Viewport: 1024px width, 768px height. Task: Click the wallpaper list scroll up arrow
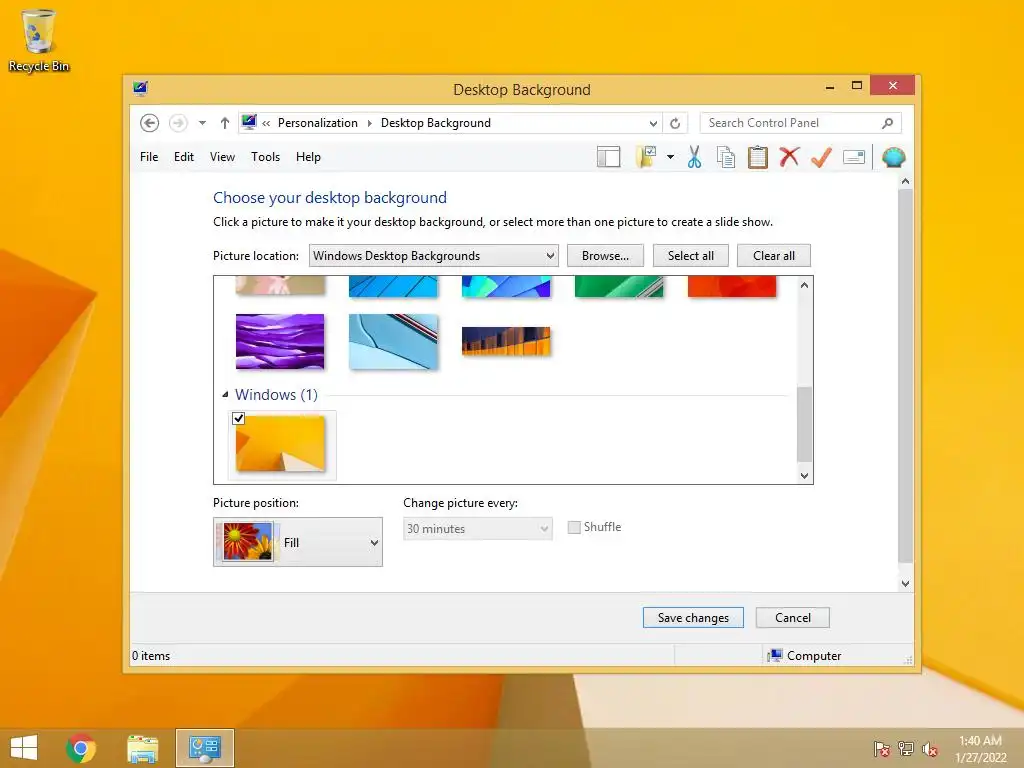click(805, 285)
